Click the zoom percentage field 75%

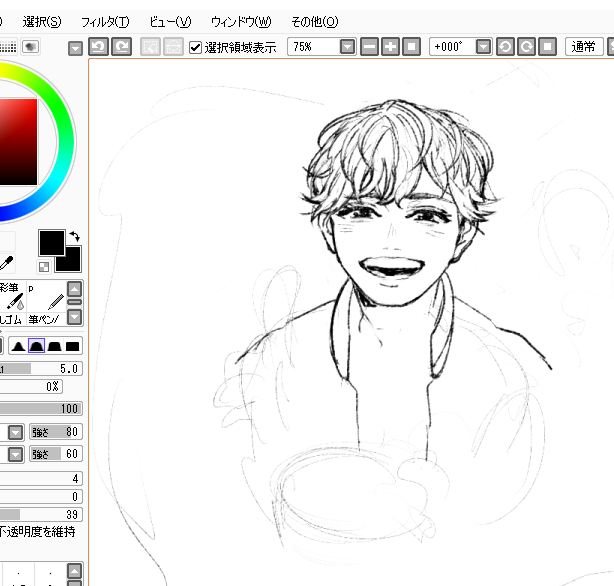pyautogui.click(x=314, y=47)
